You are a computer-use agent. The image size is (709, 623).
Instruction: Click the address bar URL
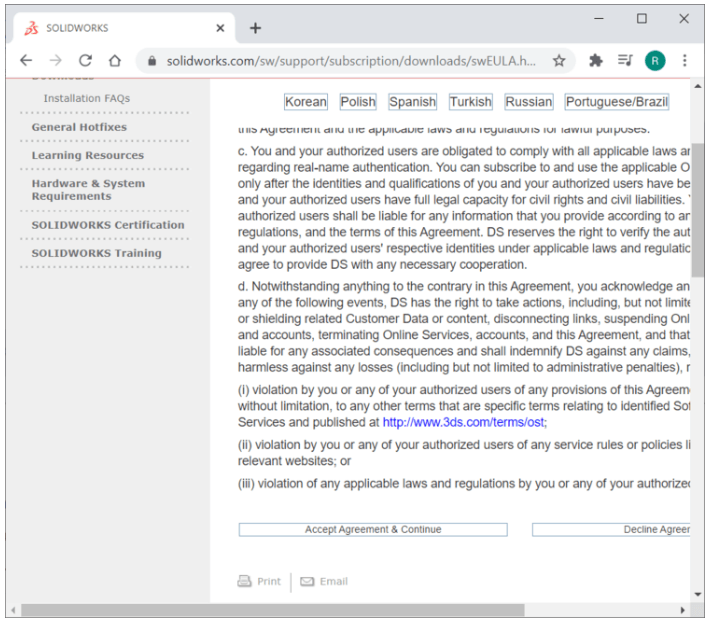tap(351, 61)
